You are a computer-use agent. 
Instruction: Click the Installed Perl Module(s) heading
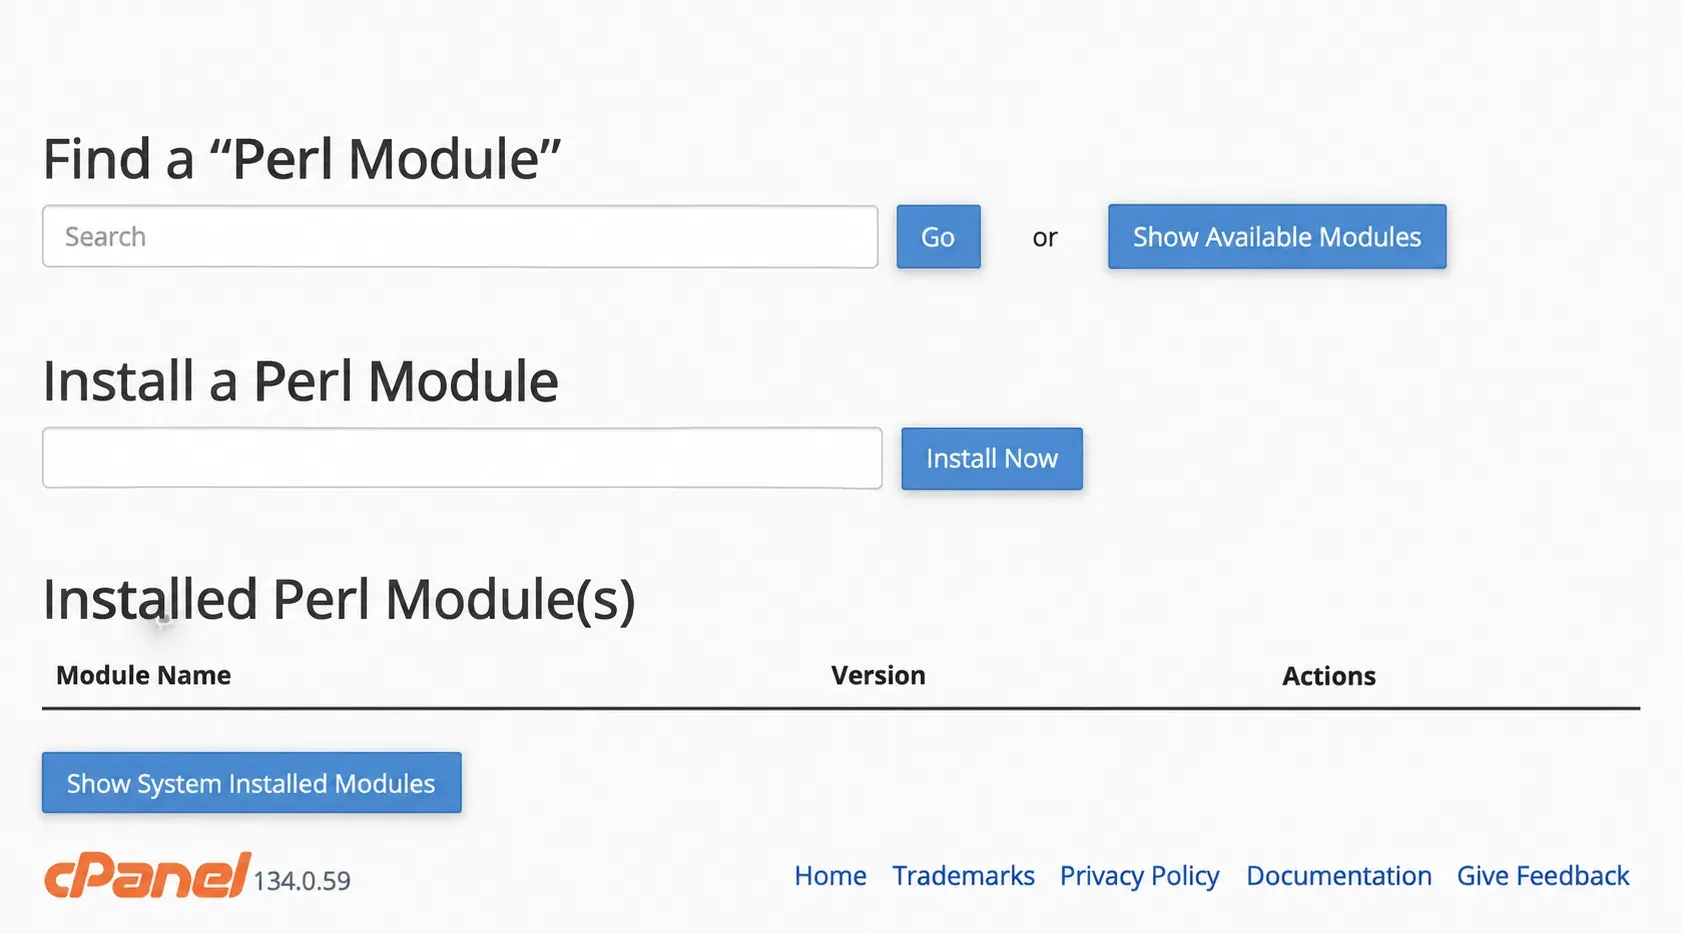click(339, 600)
